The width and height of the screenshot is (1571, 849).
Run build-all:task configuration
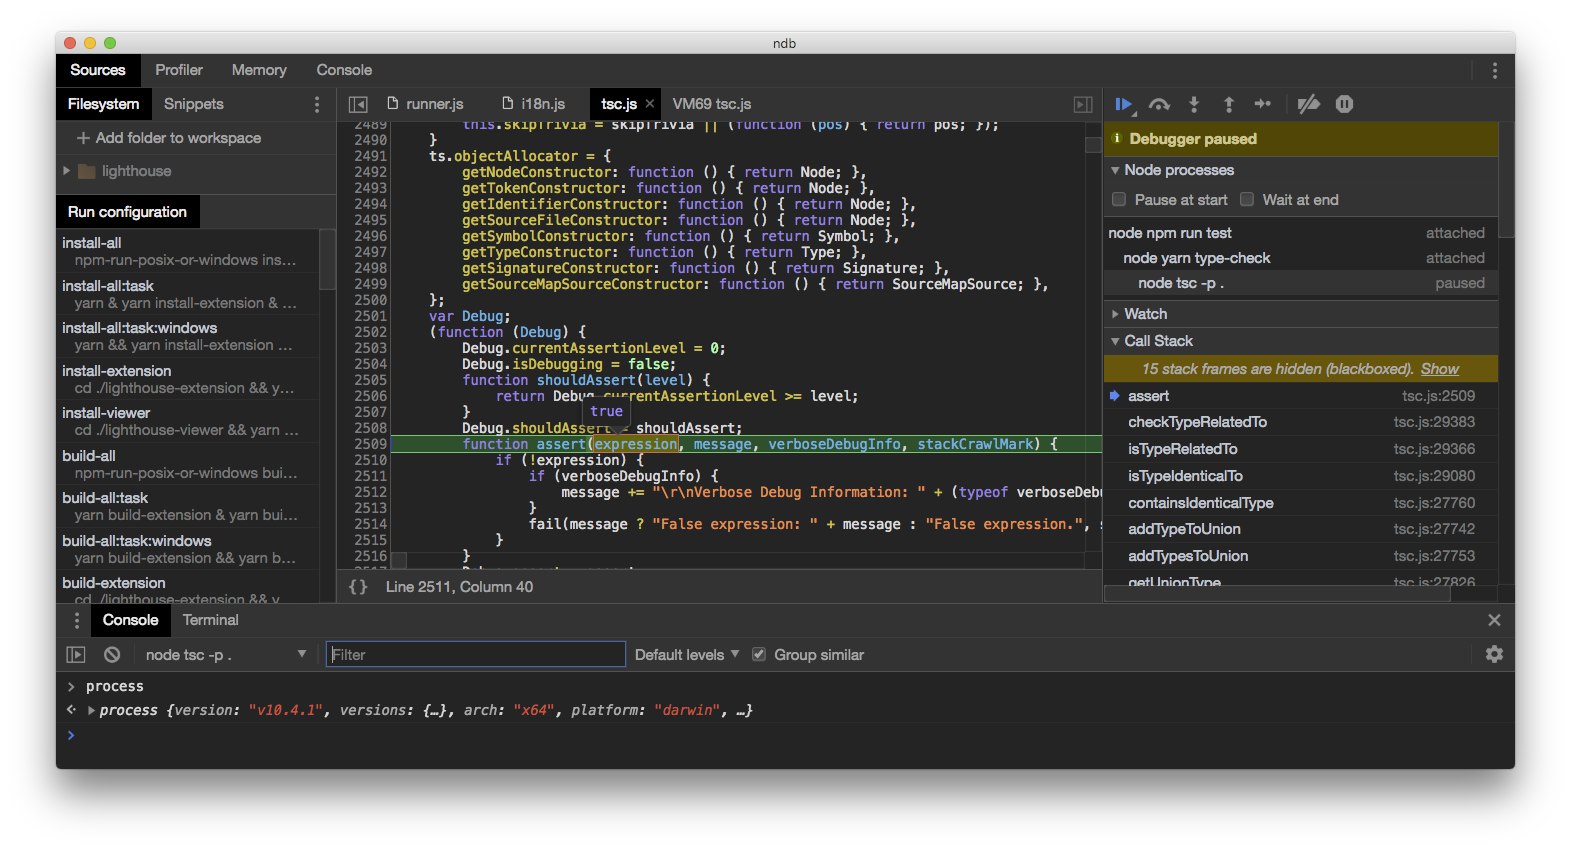tap(188, 506)
